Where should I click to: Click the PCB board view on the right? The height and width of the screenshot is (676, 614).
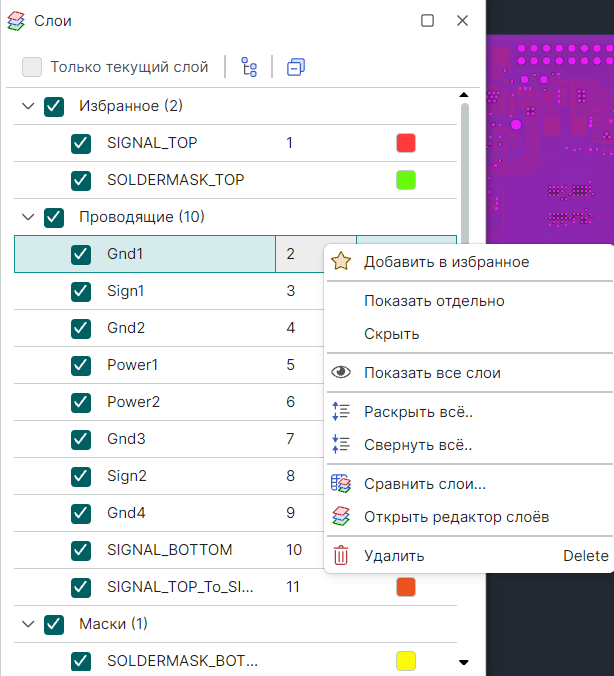coord(550,139)
